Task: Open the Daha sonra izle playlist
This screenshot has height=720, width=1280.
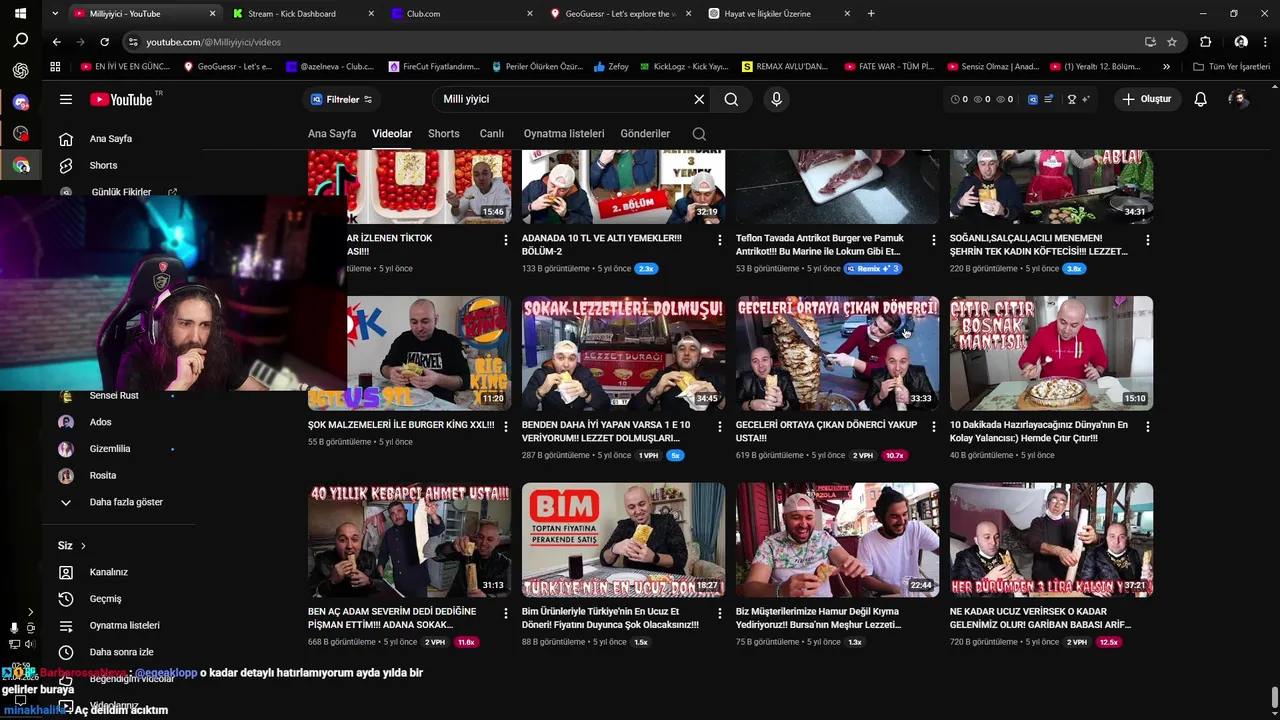Action: [121, 652]
